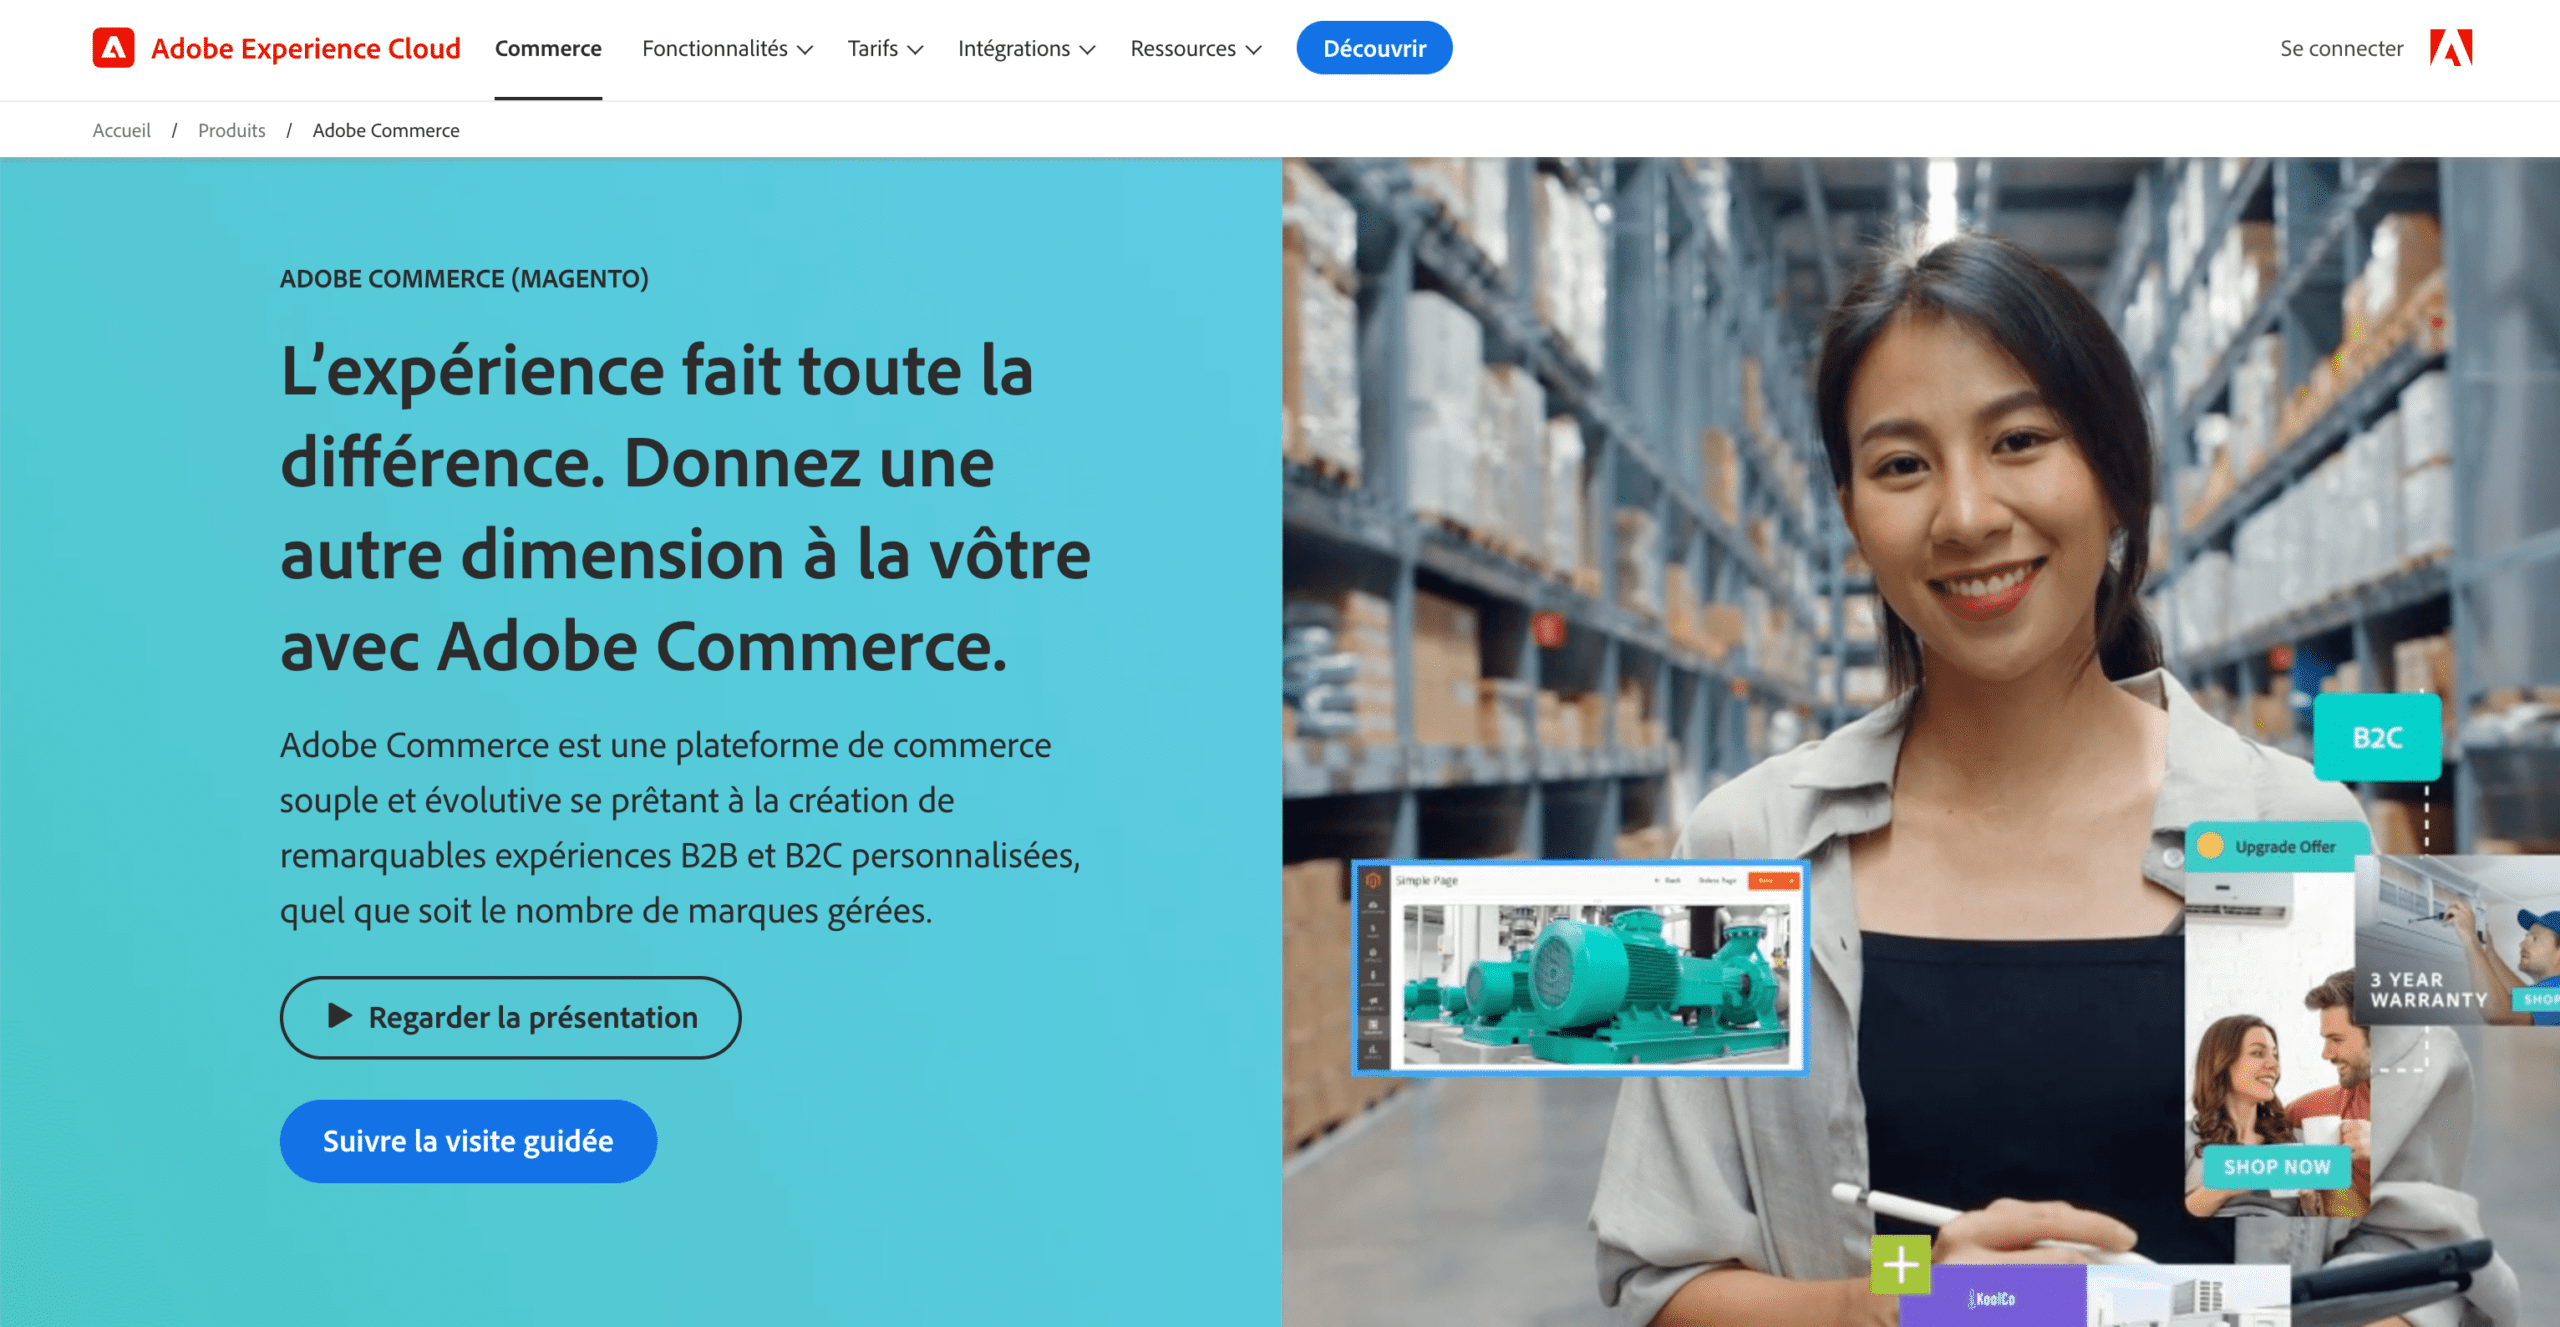Screen dimensions: 2560x1327
Task: Click the Simple Page pump thumbnail
Action: (1579, 967)
